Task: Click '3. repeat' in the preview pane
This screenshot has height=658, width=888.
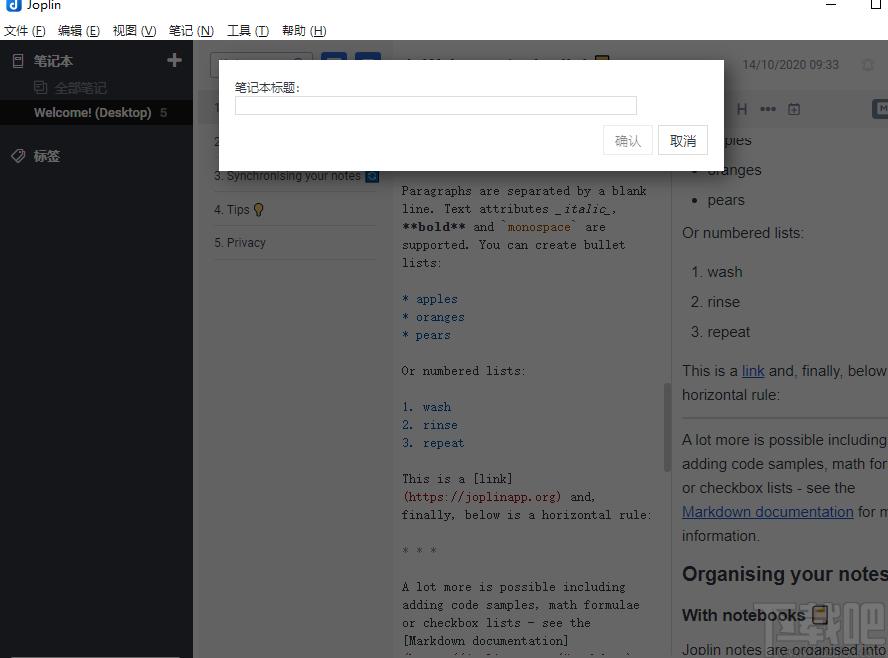Action: tap(720, 332)
